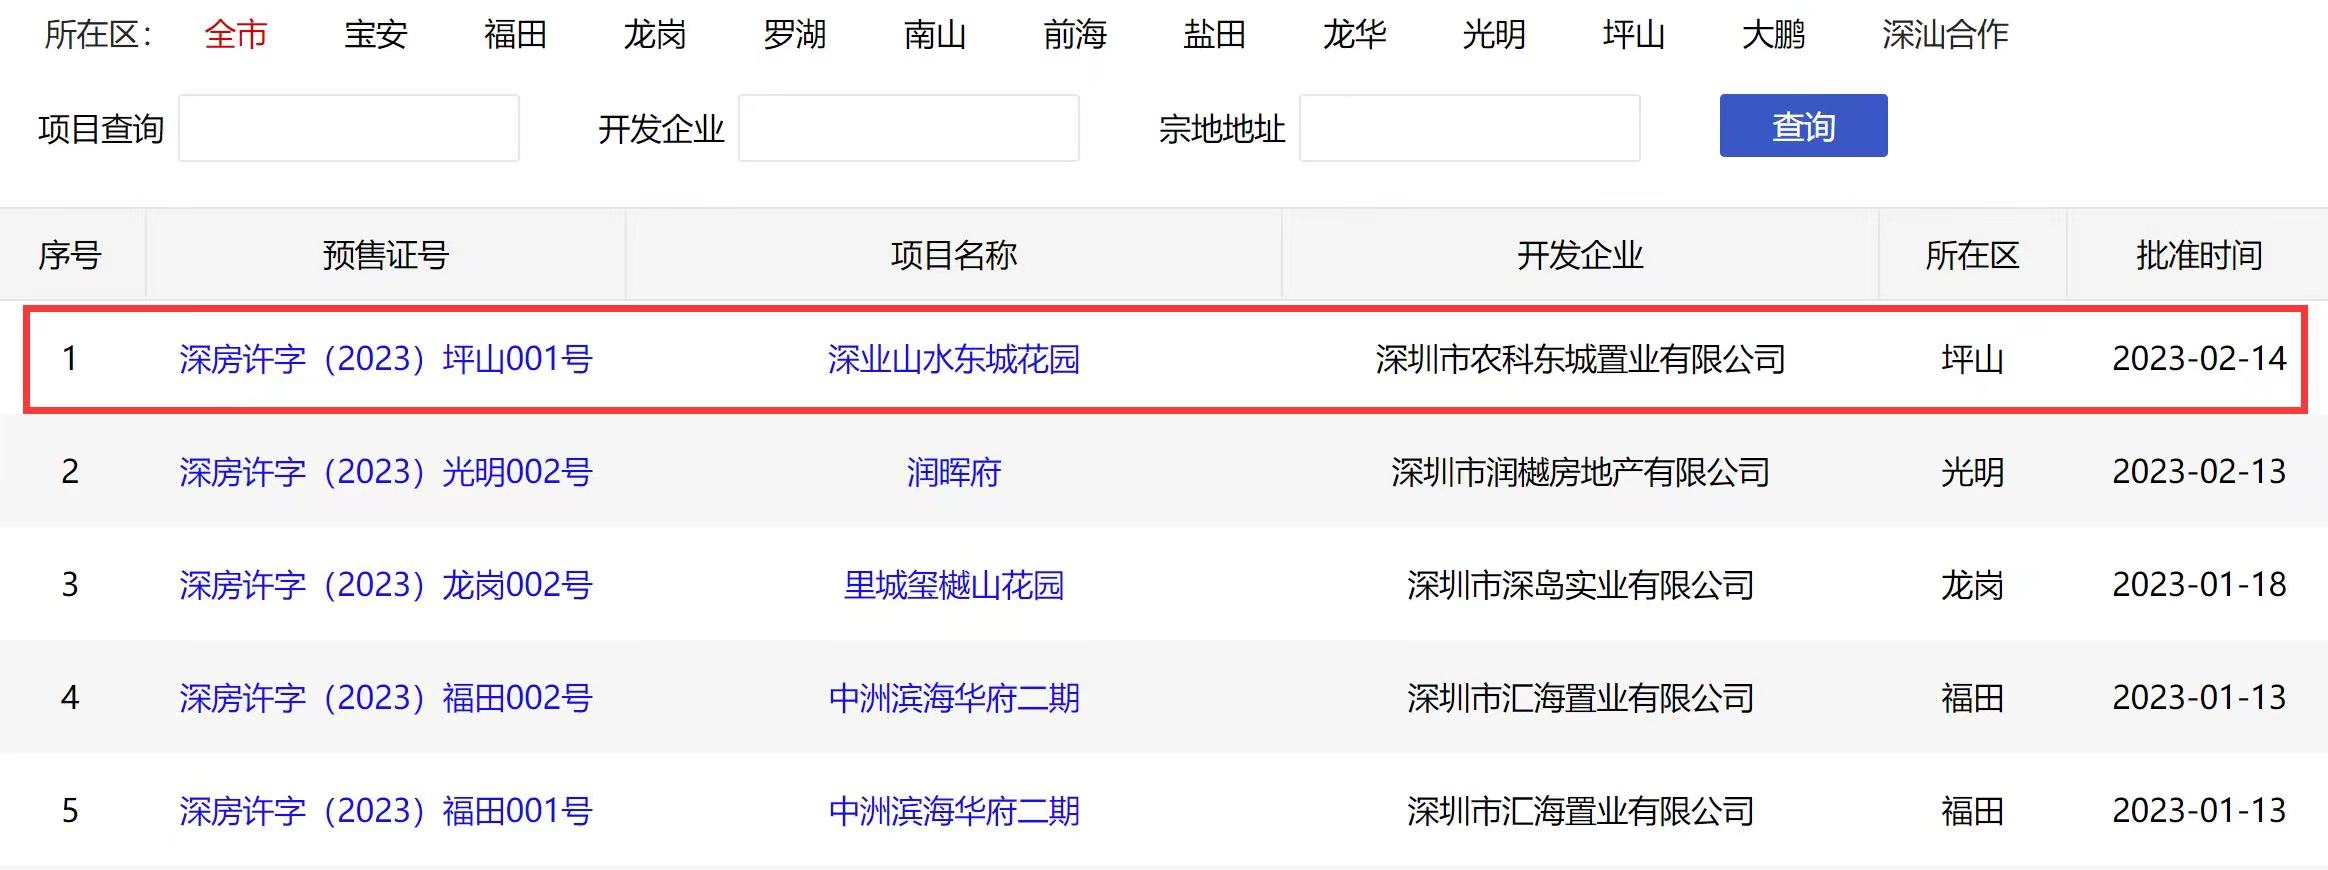Open permit 深房许字（2023）光明002号
2328x870 pixels.
point(386,472)
